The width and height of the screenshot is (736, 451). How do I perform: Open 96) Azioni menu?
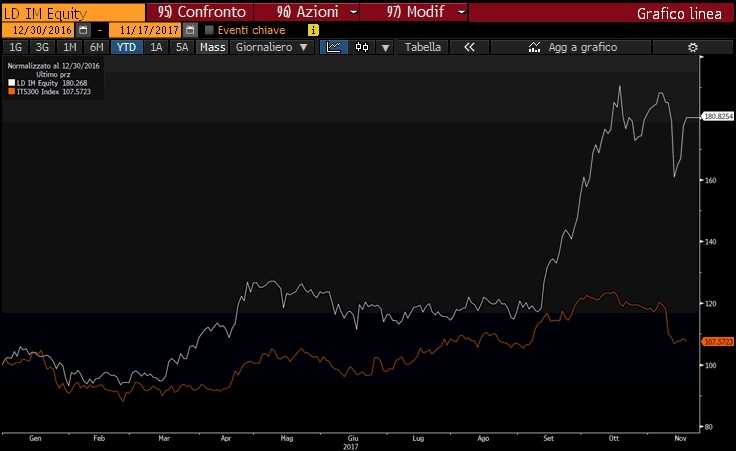pos(307,12)
